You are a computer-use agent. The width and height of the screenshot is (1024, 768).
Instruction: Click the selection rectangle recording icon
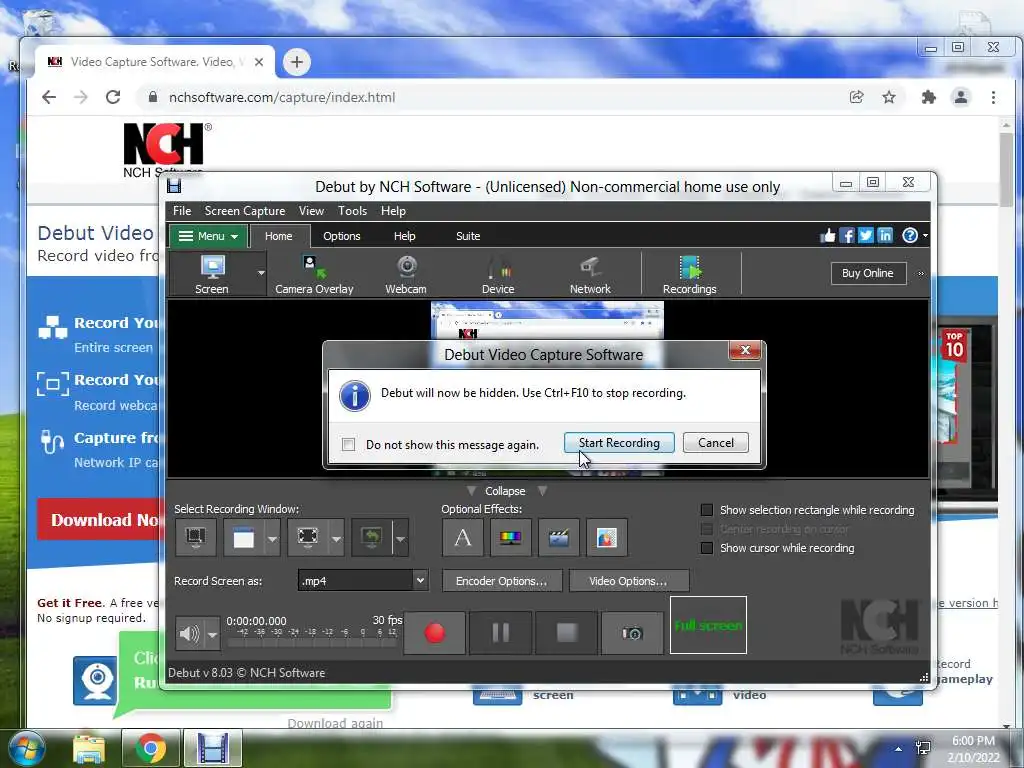308,537
